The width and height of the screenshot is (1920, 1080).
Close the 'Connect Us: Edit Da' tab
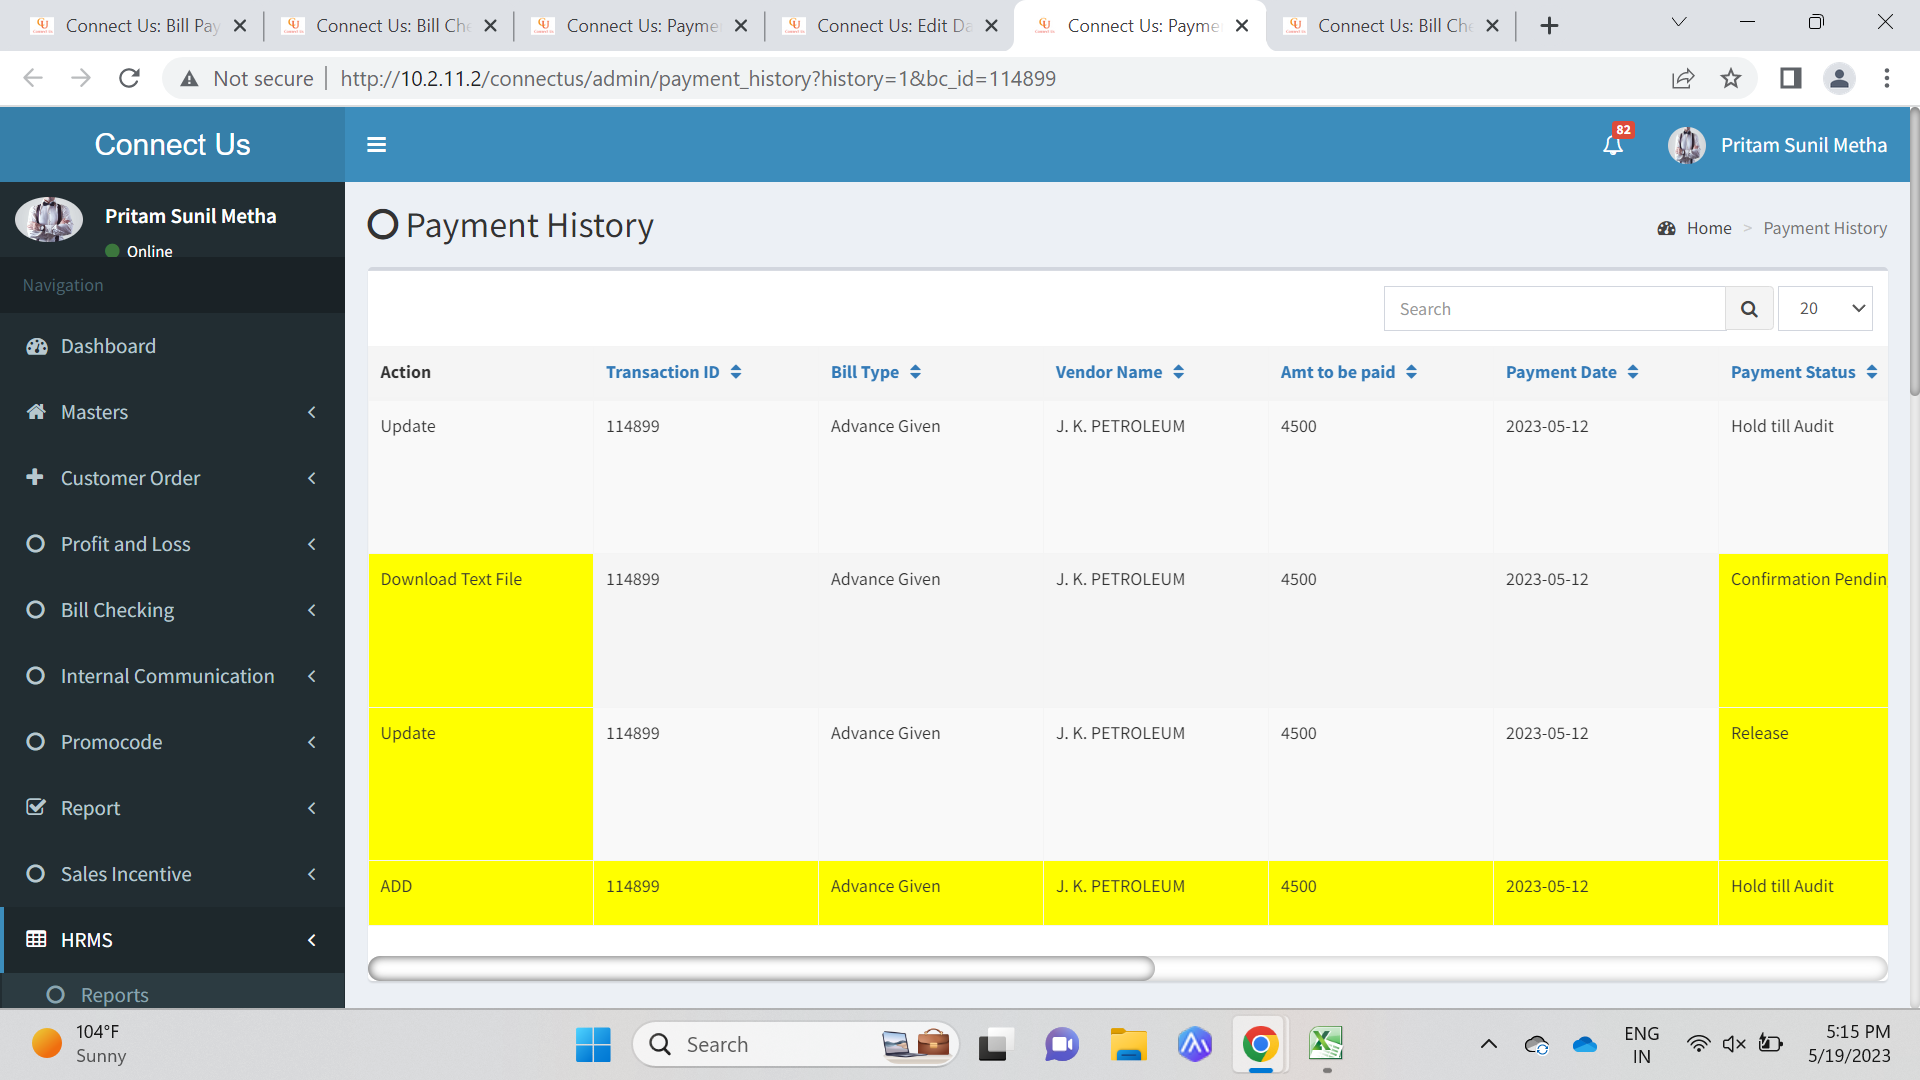tap(991, 26)
